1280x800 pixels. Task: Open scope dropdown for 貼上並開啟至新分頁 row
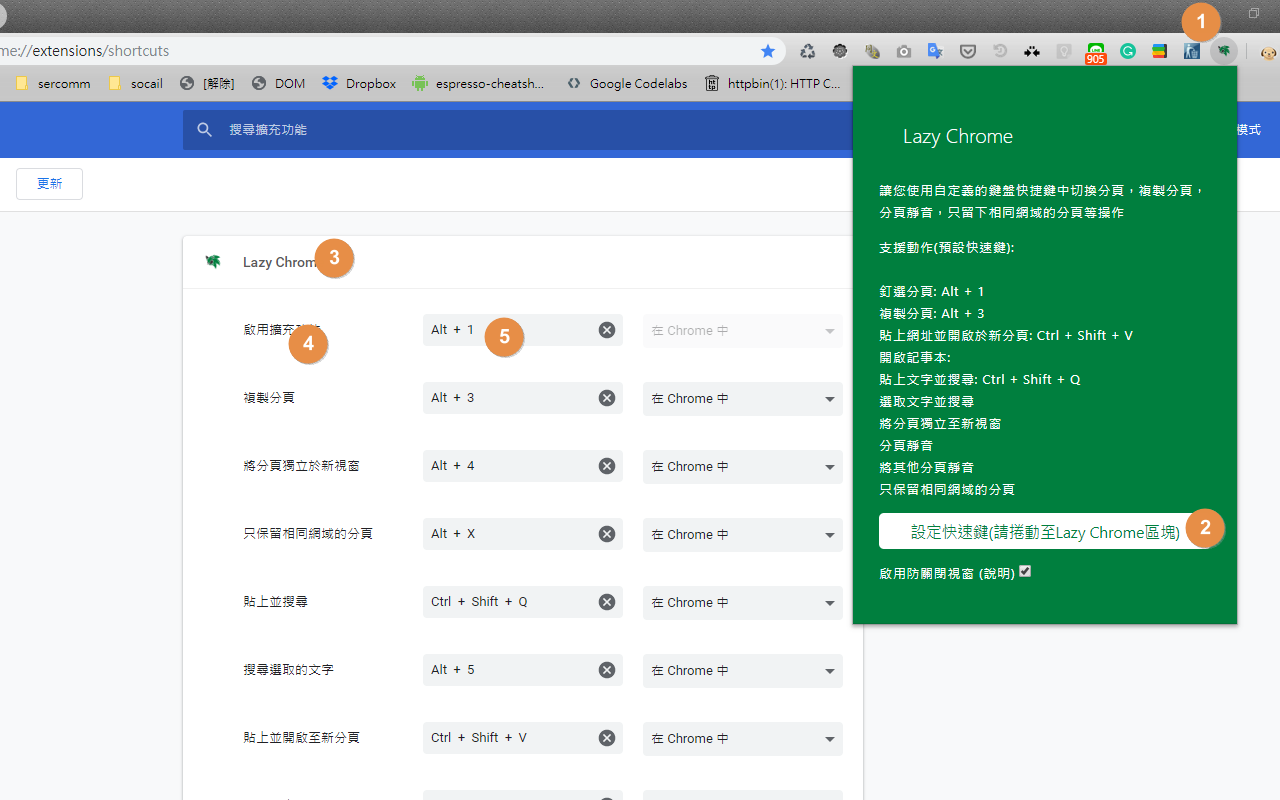[x=743, y=738]
